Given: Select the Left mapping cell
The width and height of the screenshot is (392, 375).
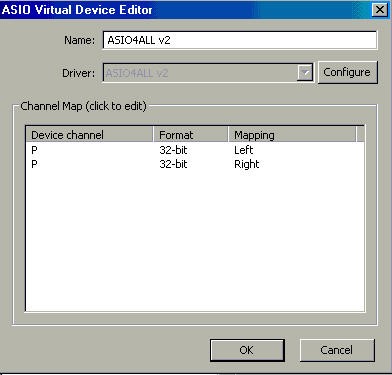Looking at the screenshot, I should (244, 150).
